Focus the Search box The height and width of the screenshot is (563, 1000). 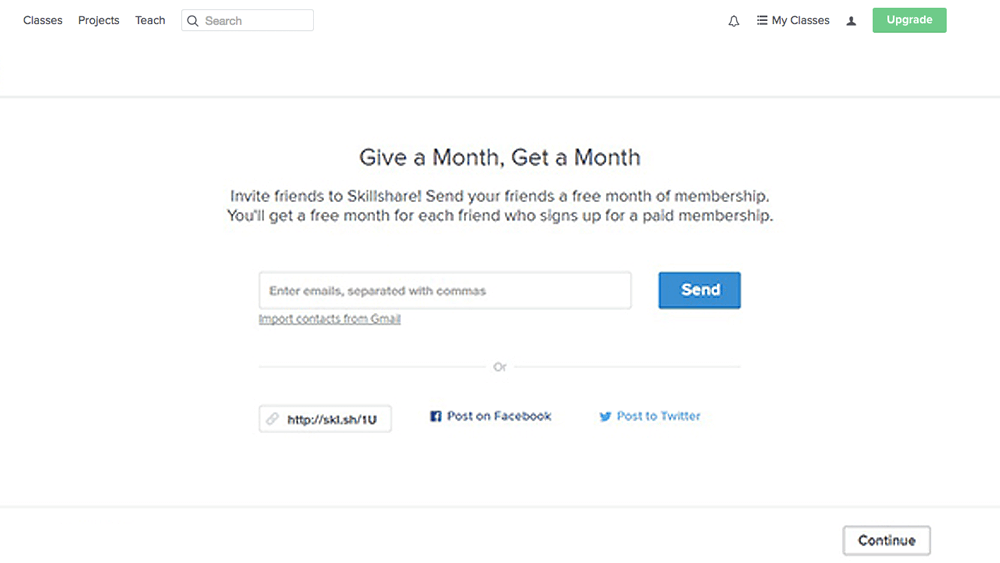click(256, 21)
